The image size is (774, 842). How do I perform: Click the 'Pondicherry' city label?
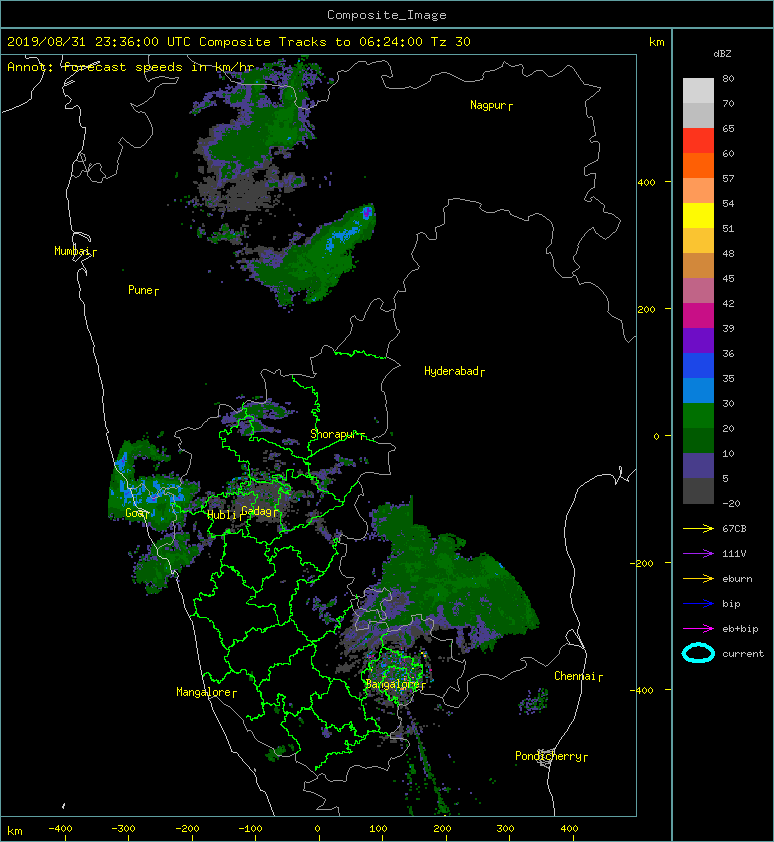(x=548, y=756)
